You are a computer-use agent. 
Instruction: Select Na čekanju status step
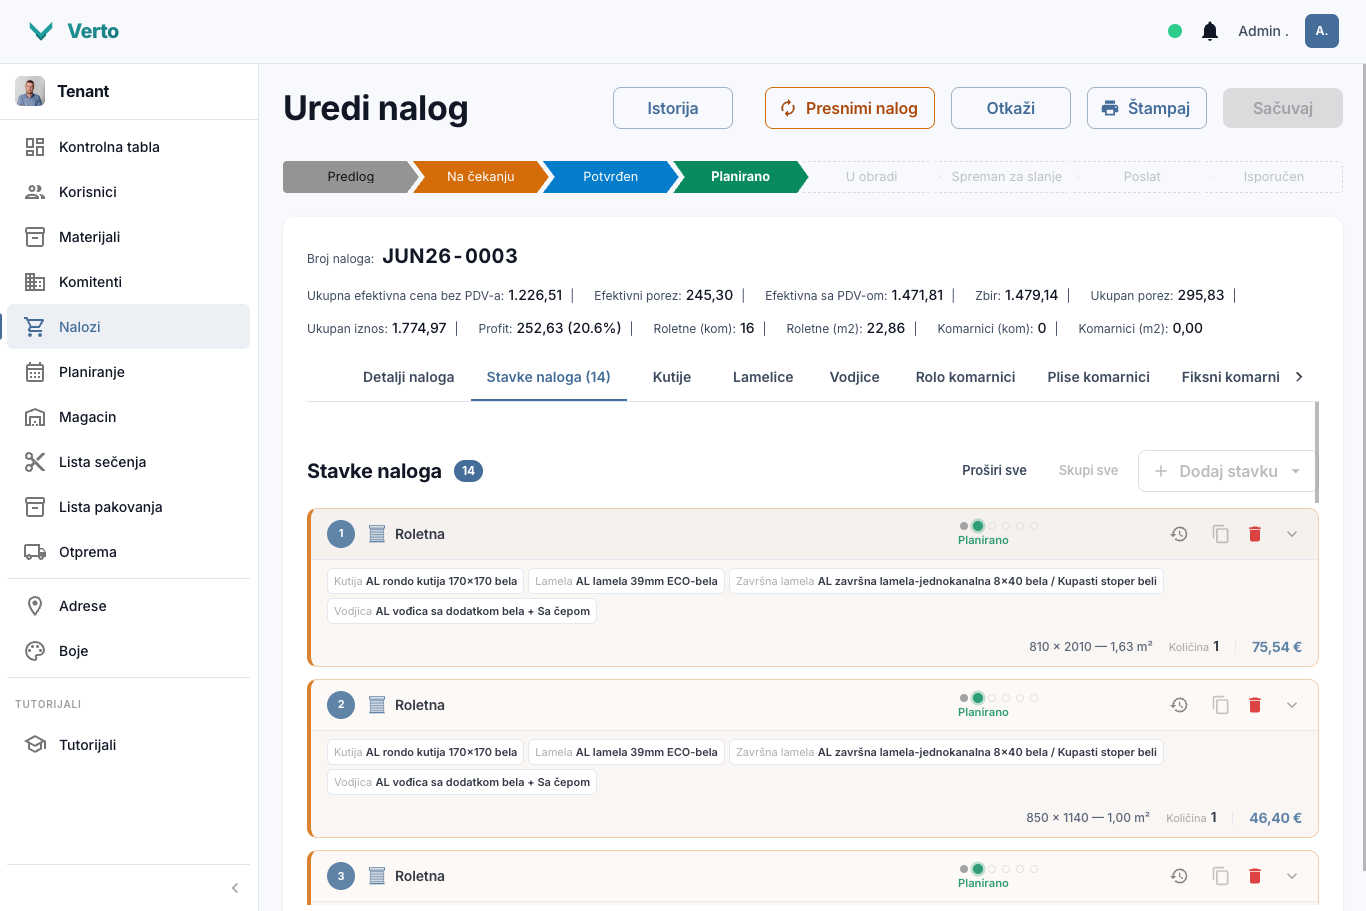coord(481,177)
